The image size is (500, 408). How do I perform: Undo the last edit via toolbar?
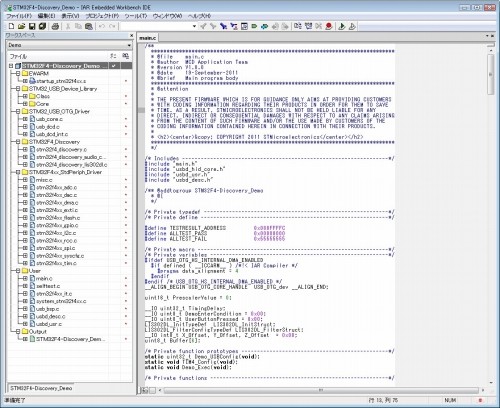tap(102, 26)
